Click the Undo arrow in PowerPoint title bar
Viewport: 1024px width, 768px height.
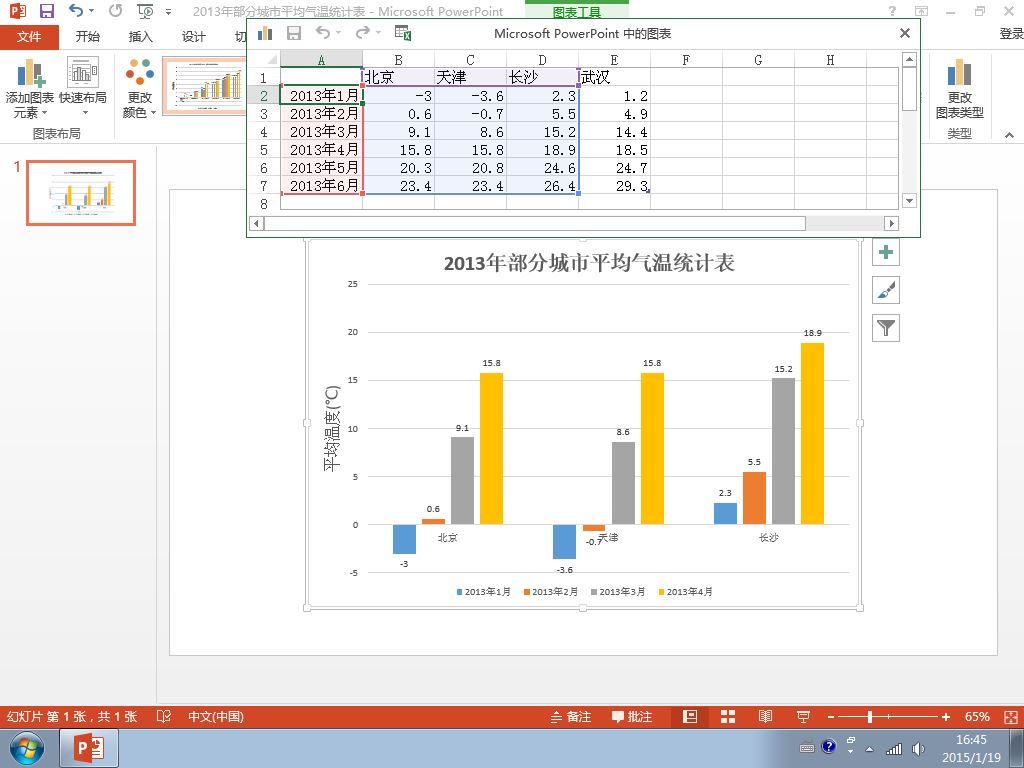pos(76,10)
